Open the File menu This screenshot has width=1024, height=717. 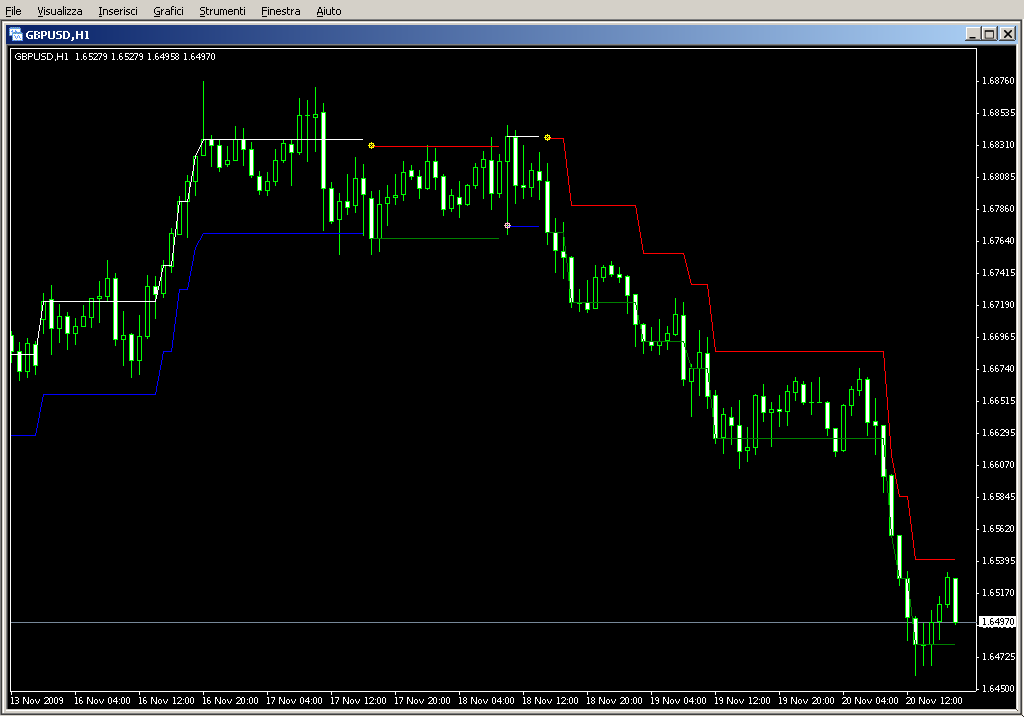point(13,11)
